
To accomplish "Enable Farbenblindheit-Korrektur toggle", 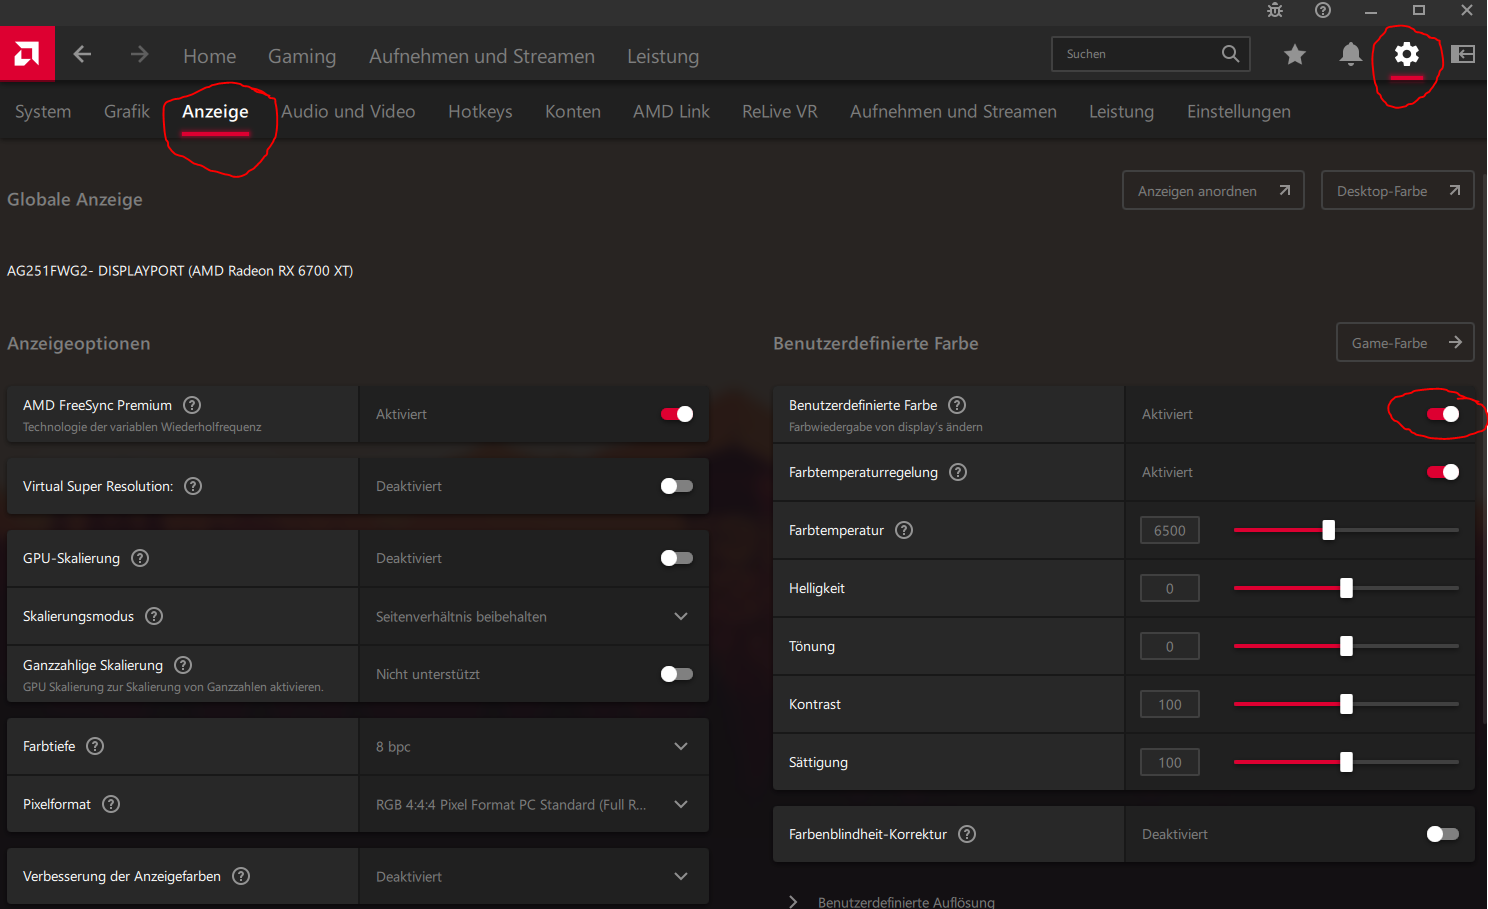I will (1443, 834).
